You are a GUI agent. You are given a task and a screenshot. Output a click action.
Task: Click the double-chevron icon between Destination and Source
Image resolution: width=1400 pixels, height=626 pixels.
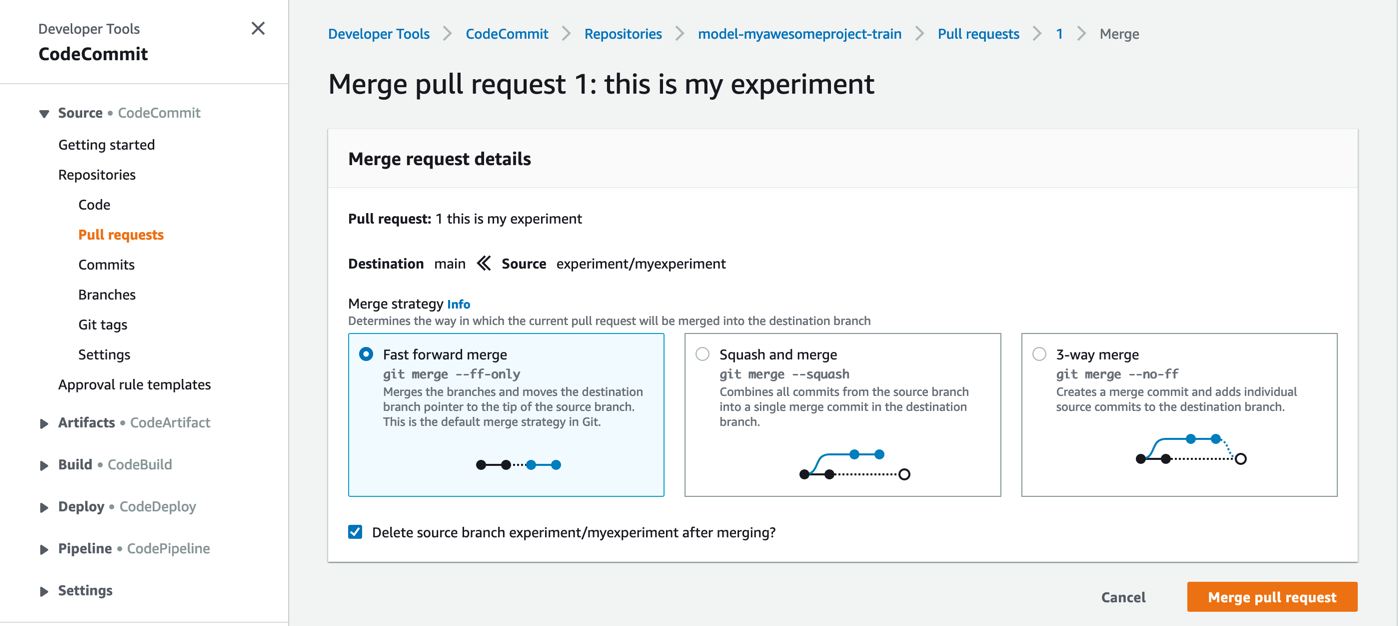pyautogui.click(x=484, y=263)
